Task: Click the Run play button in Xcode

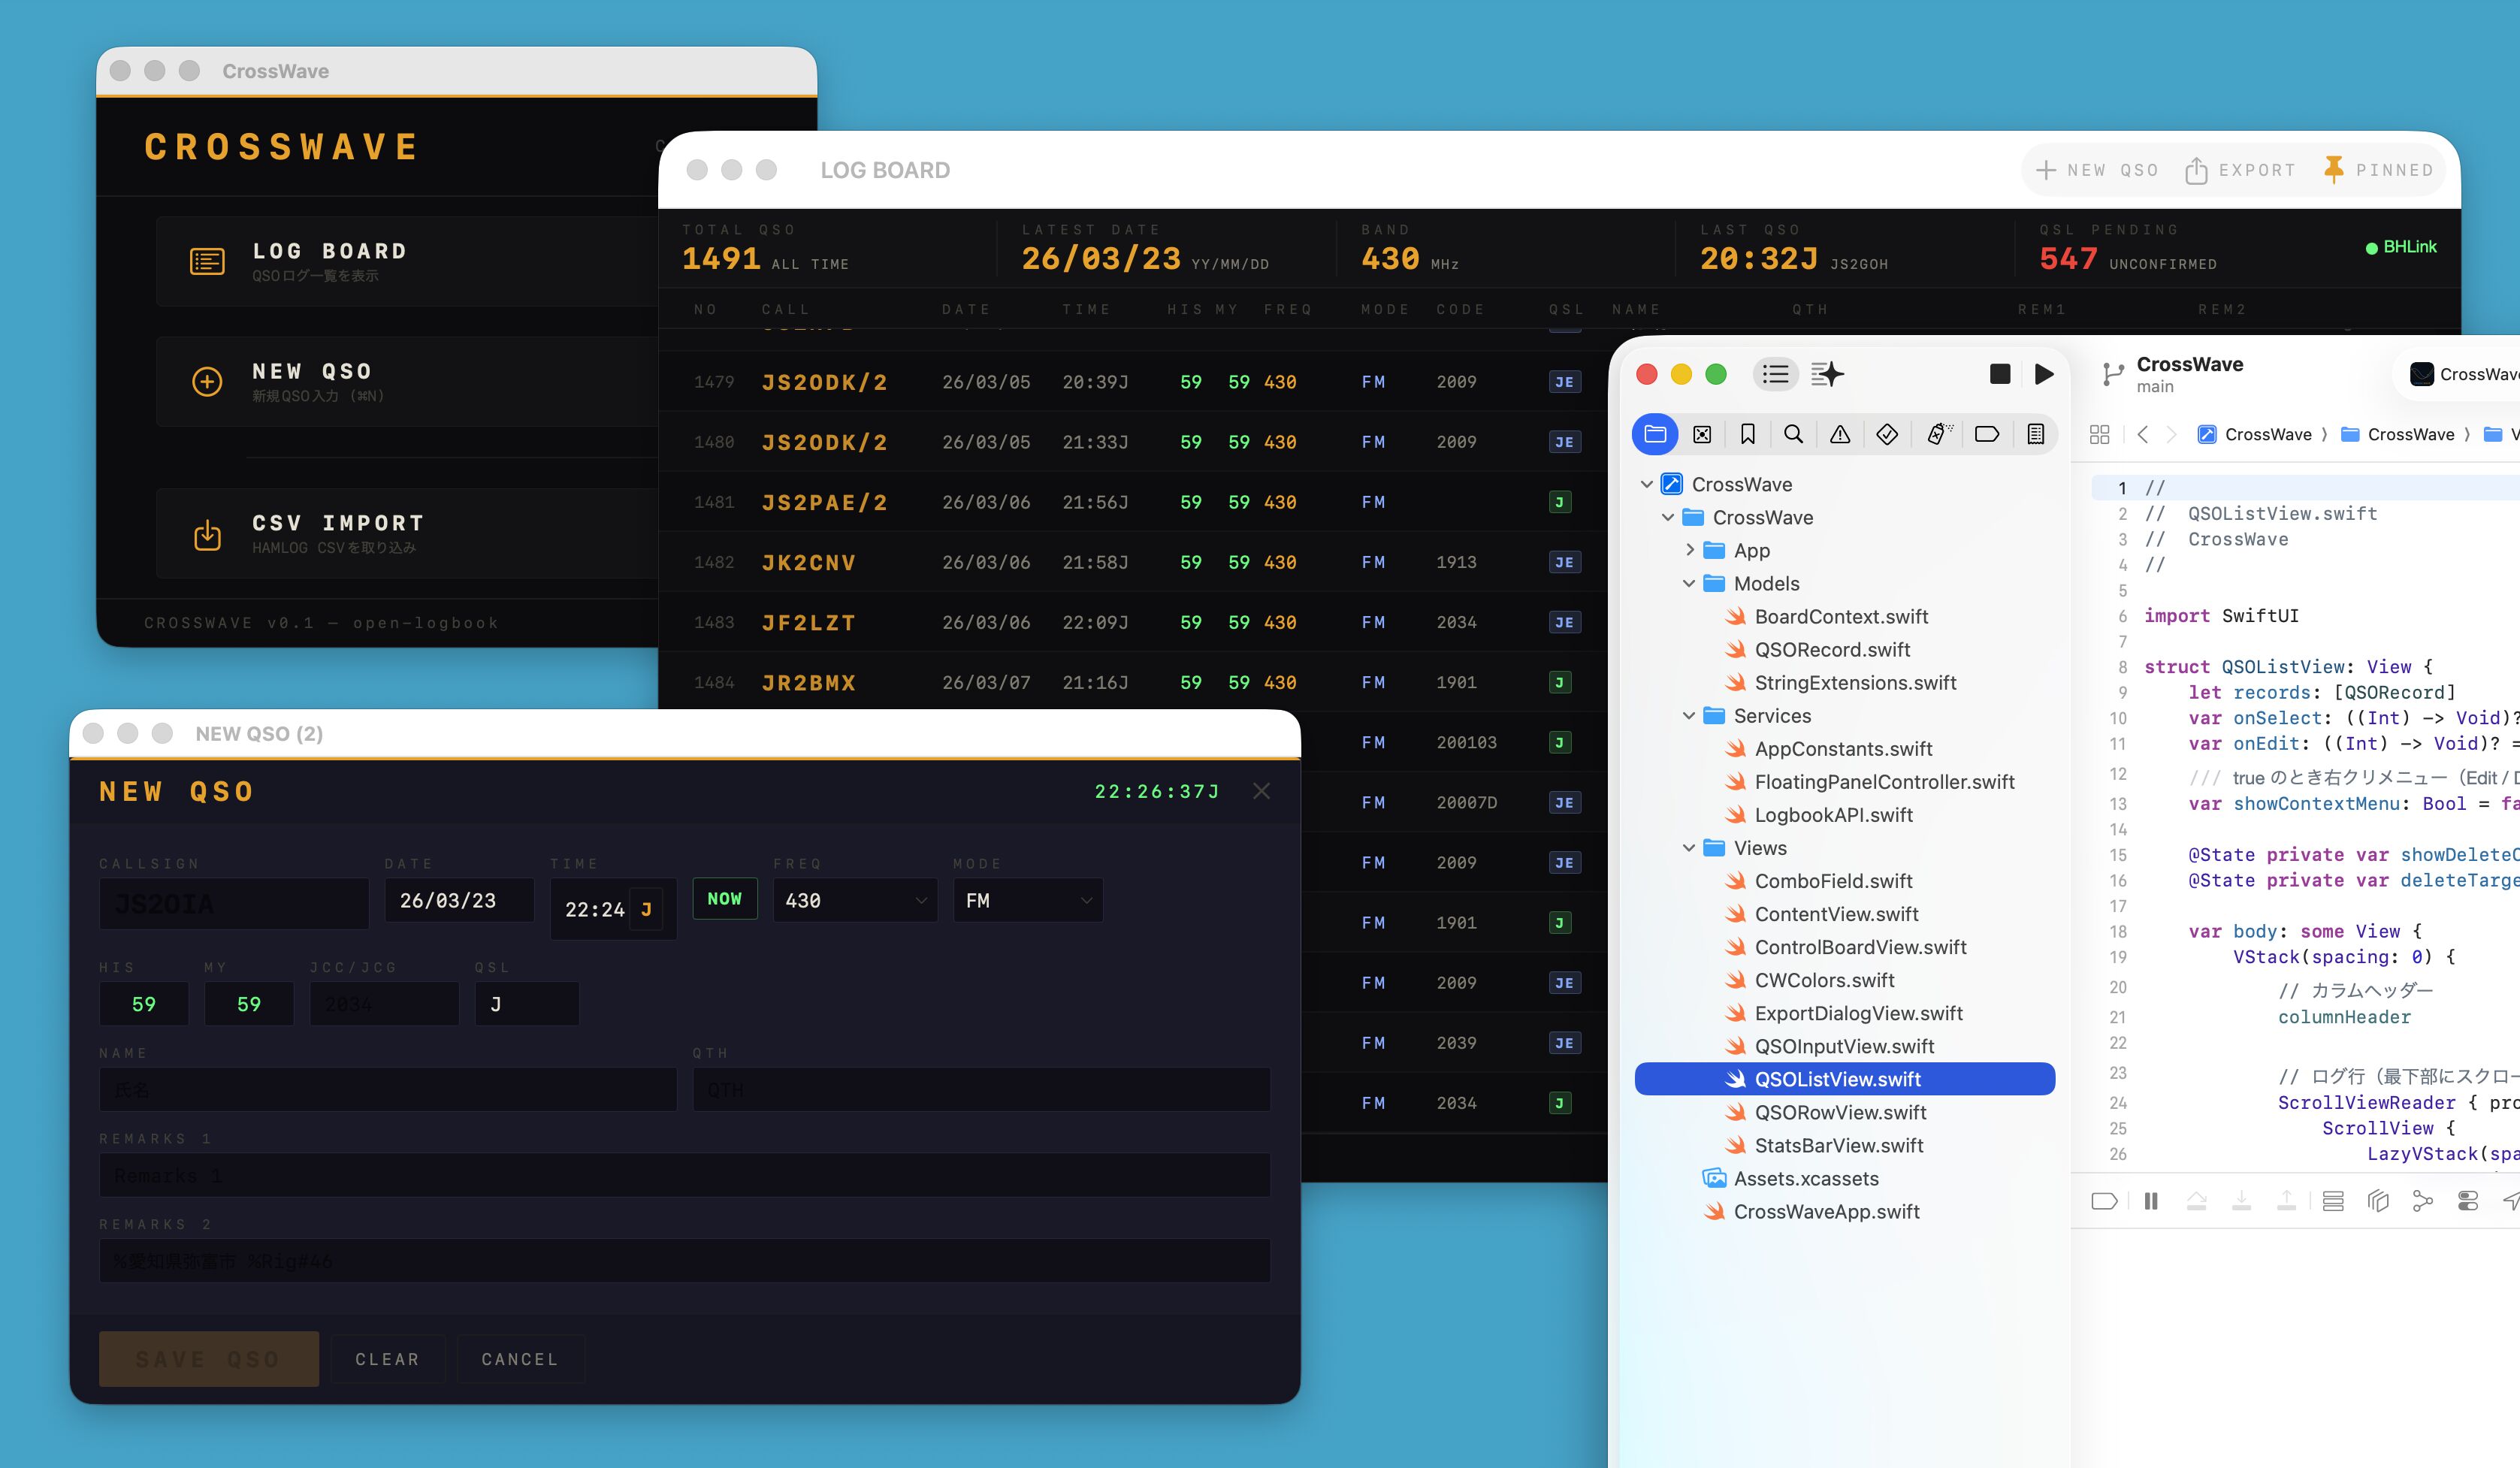Action: [2044, 374]
